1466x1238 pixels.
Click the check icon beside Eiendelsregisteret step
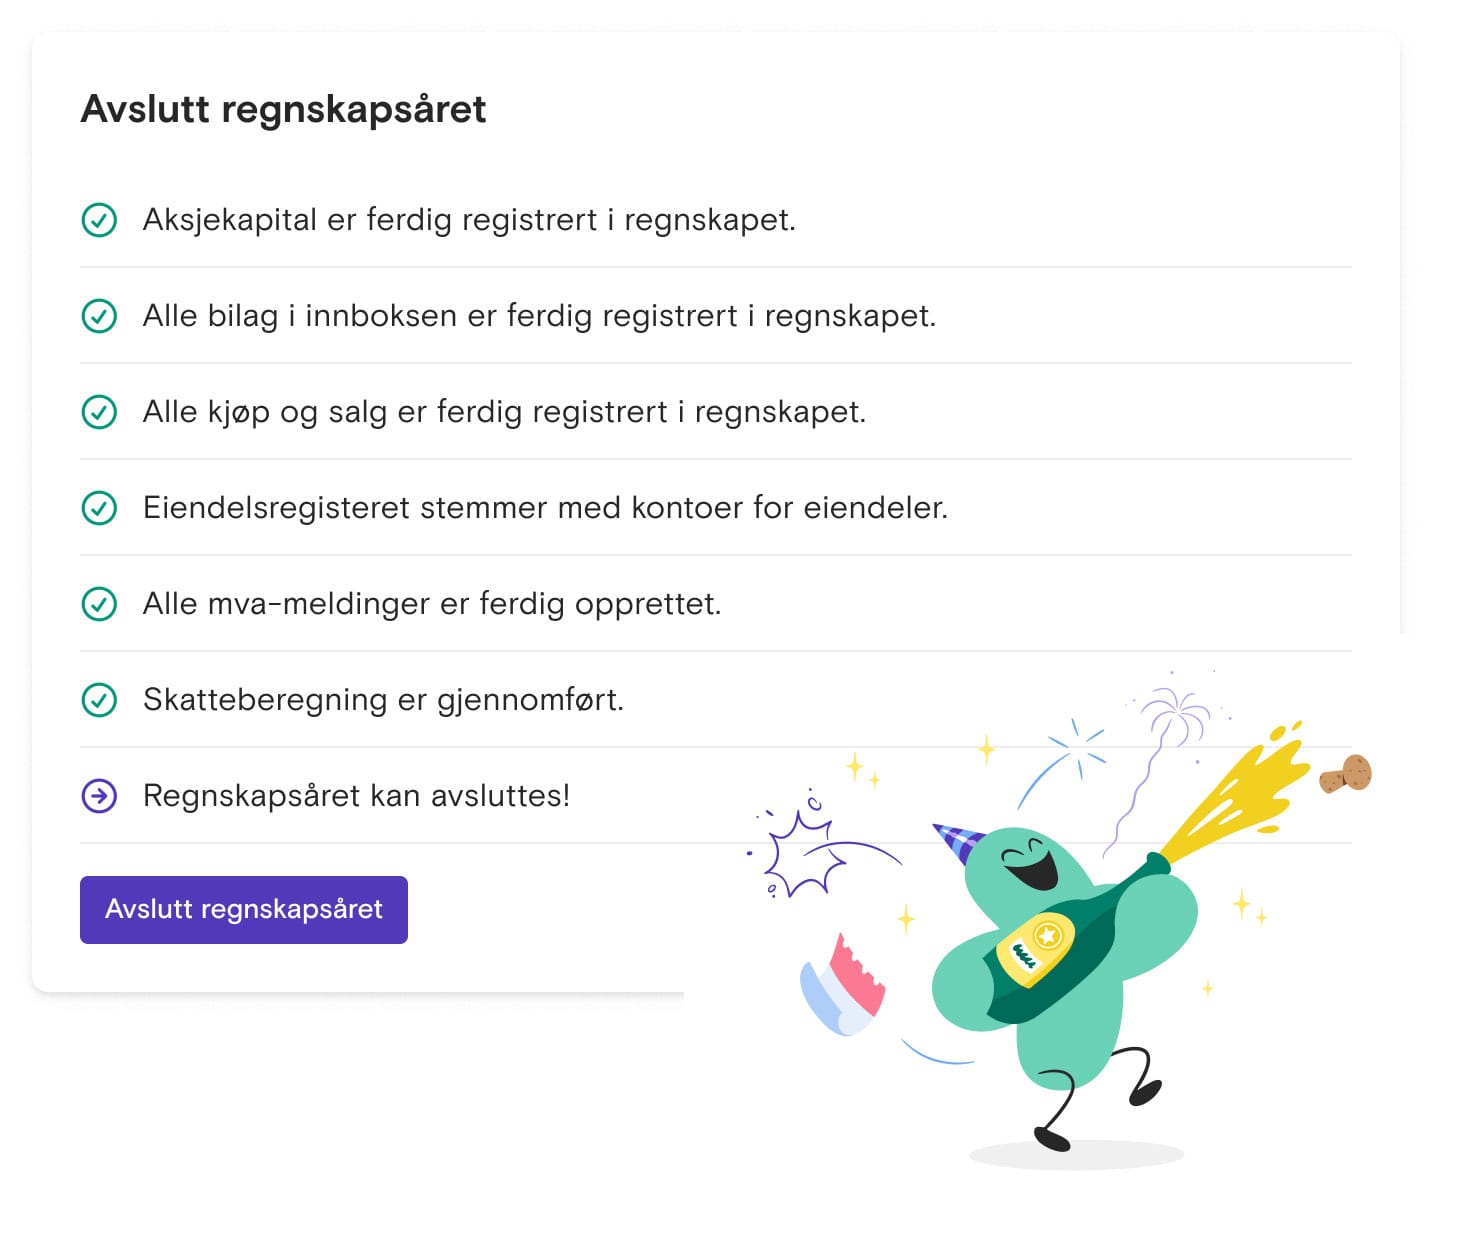point(98,507)
